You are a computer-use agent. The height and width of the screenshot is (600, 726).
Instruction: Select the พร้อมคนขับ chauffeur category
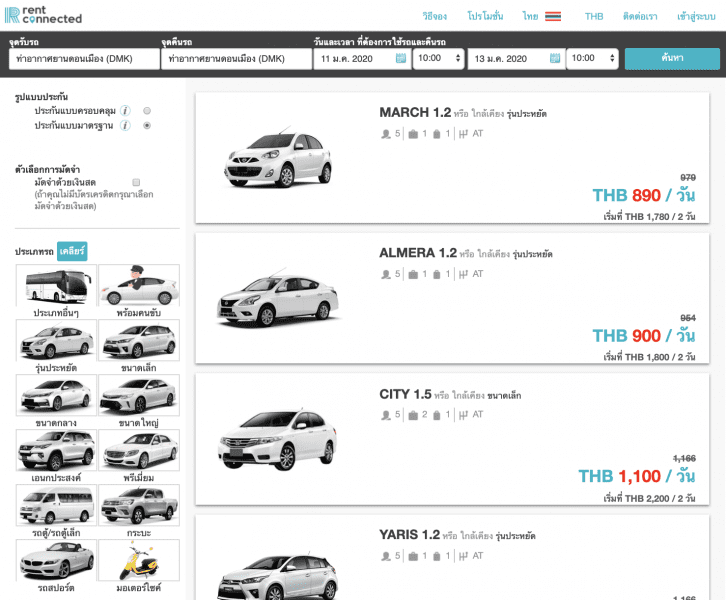pyautogui.click(x=139, y=291)
